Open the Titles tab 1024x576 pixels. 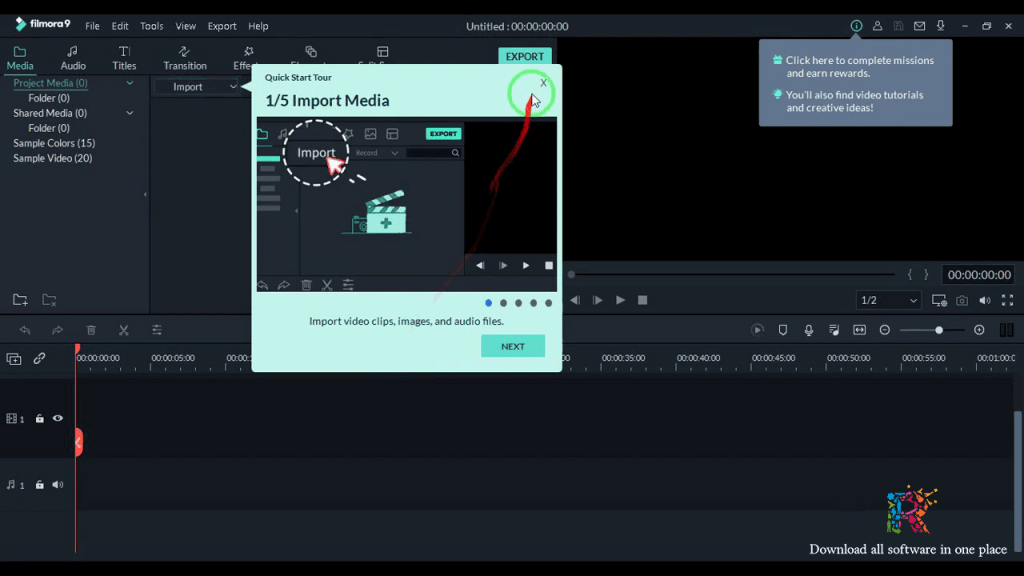(124, 58)
